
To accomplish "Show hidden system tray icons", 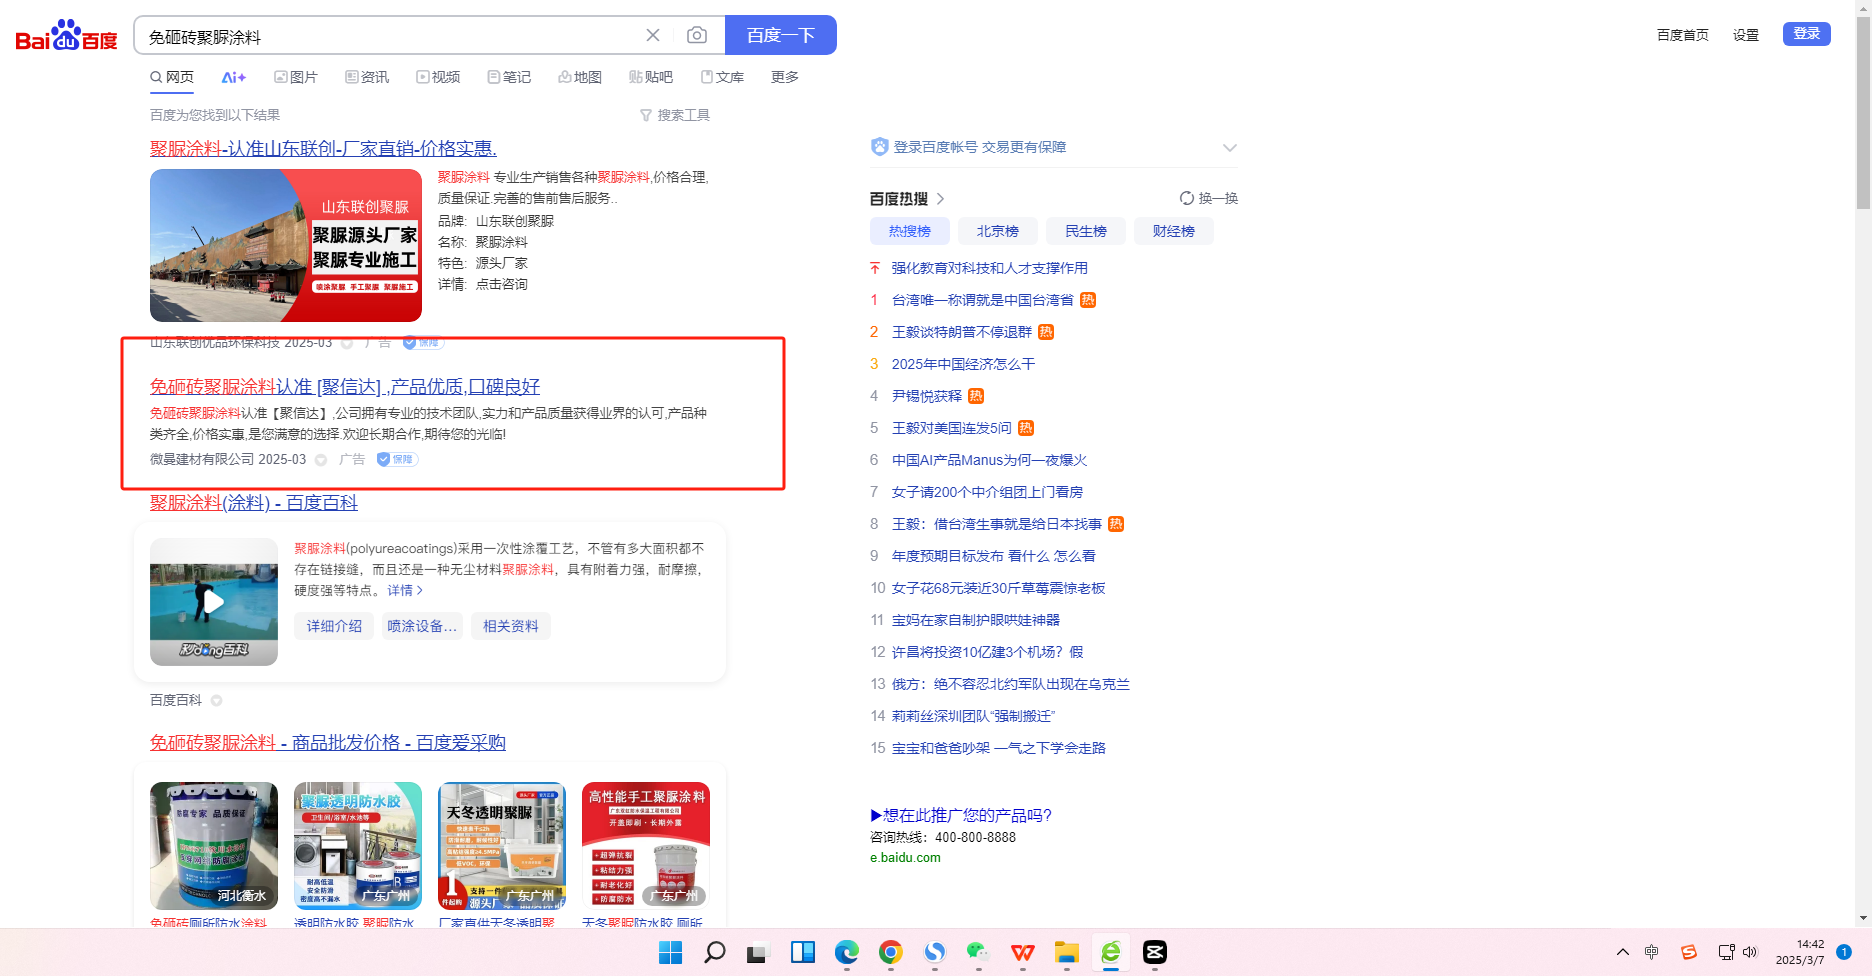I will point(1622,952).
